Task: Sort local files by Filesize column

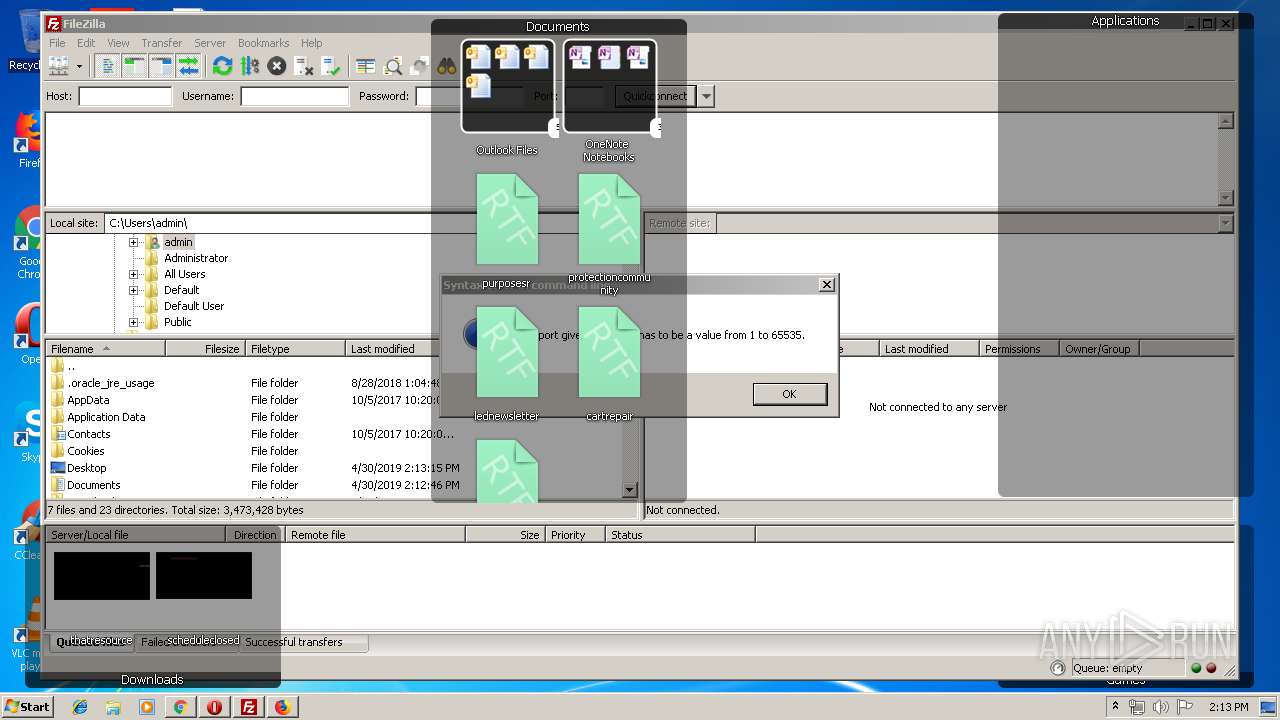Action: click(x=206, y=349)
